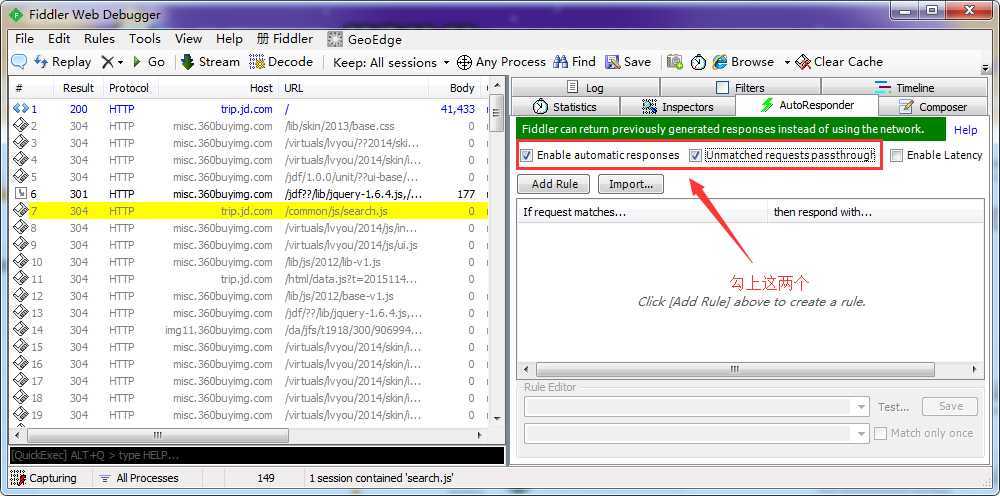Select session 2 base.css row
Image resolution: width=1000 pixels, height=496 pixels.
(x=249, y=126)
